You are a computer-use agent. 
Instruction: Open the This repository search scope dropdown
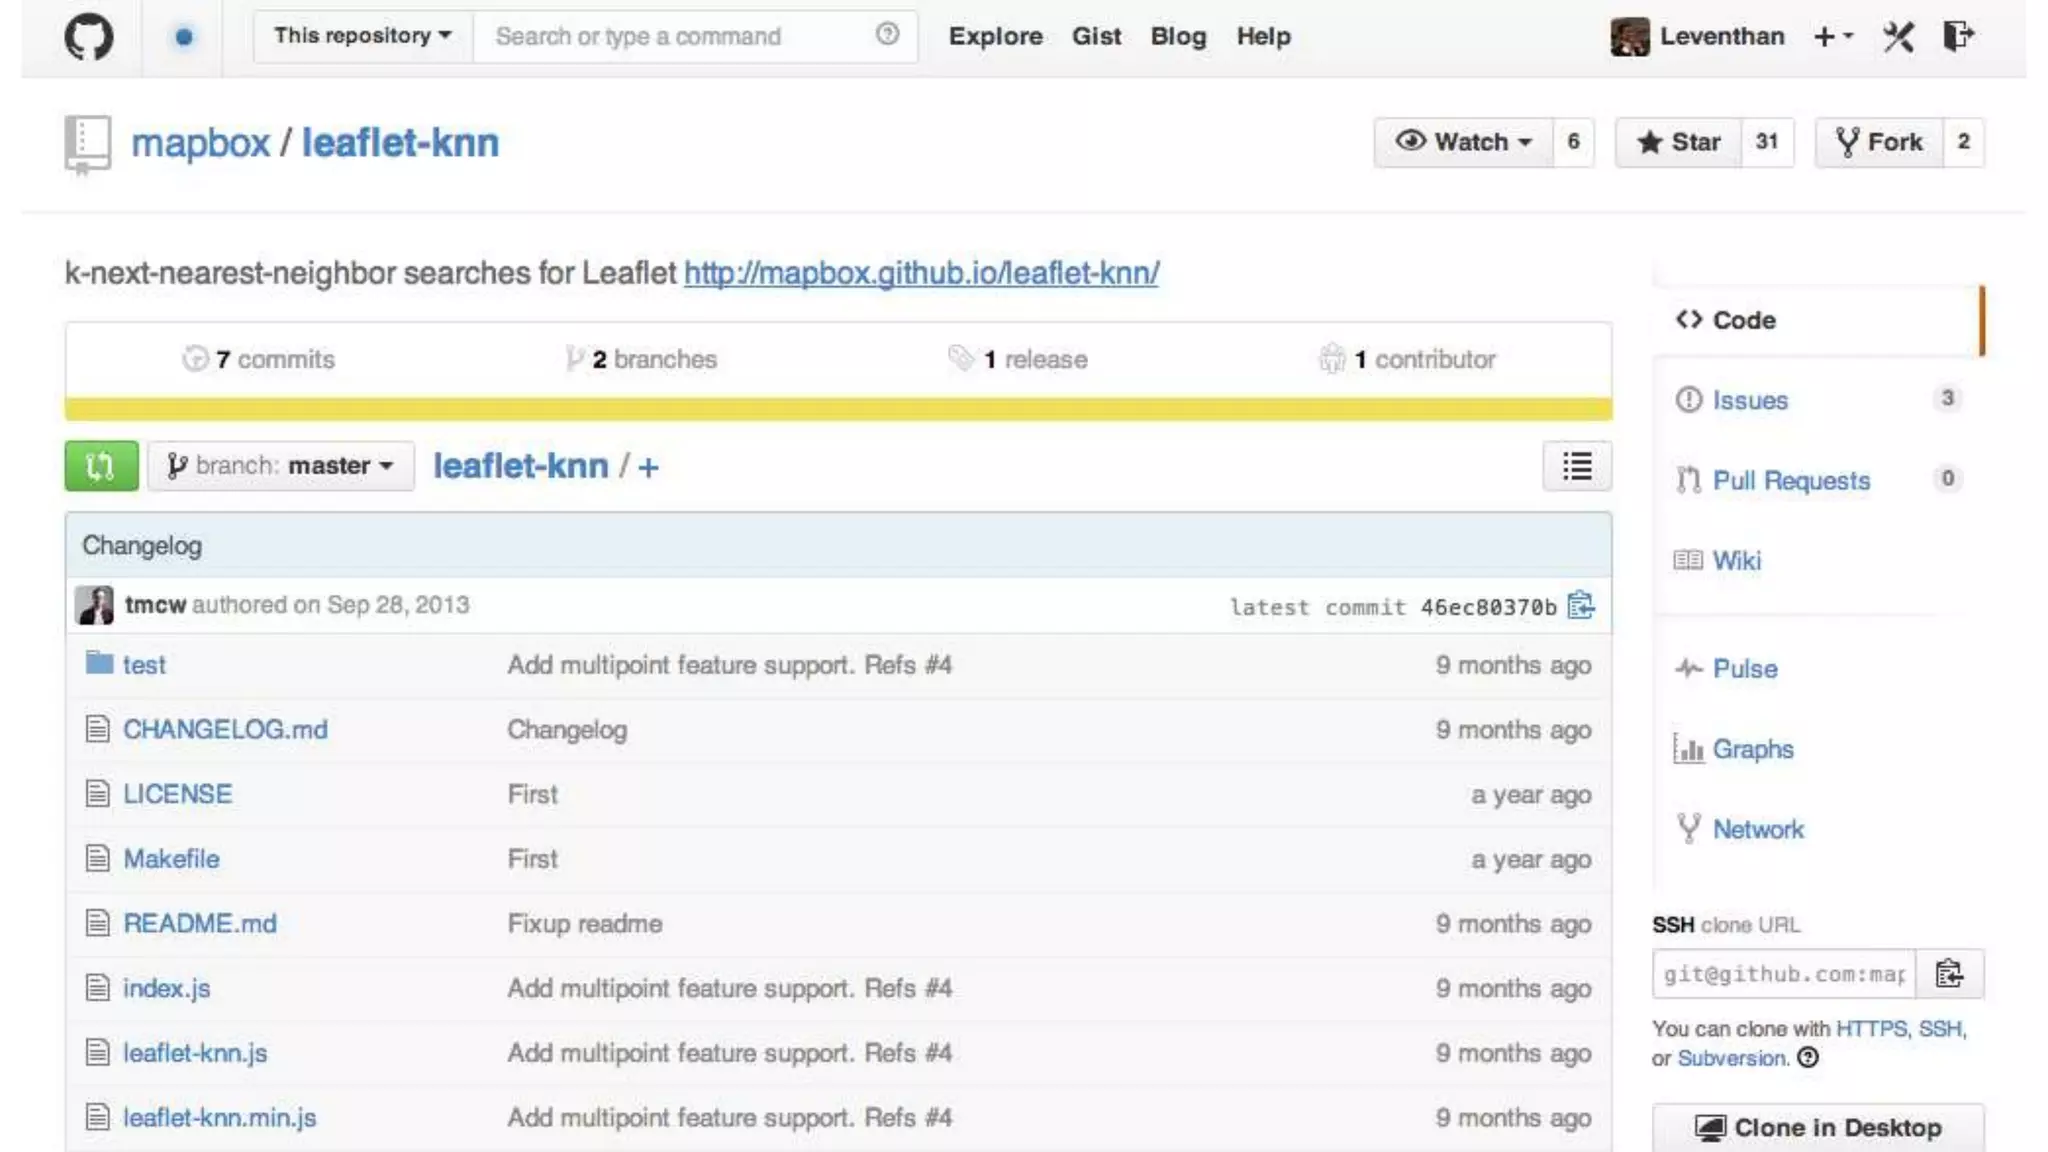tap(362, 36)
